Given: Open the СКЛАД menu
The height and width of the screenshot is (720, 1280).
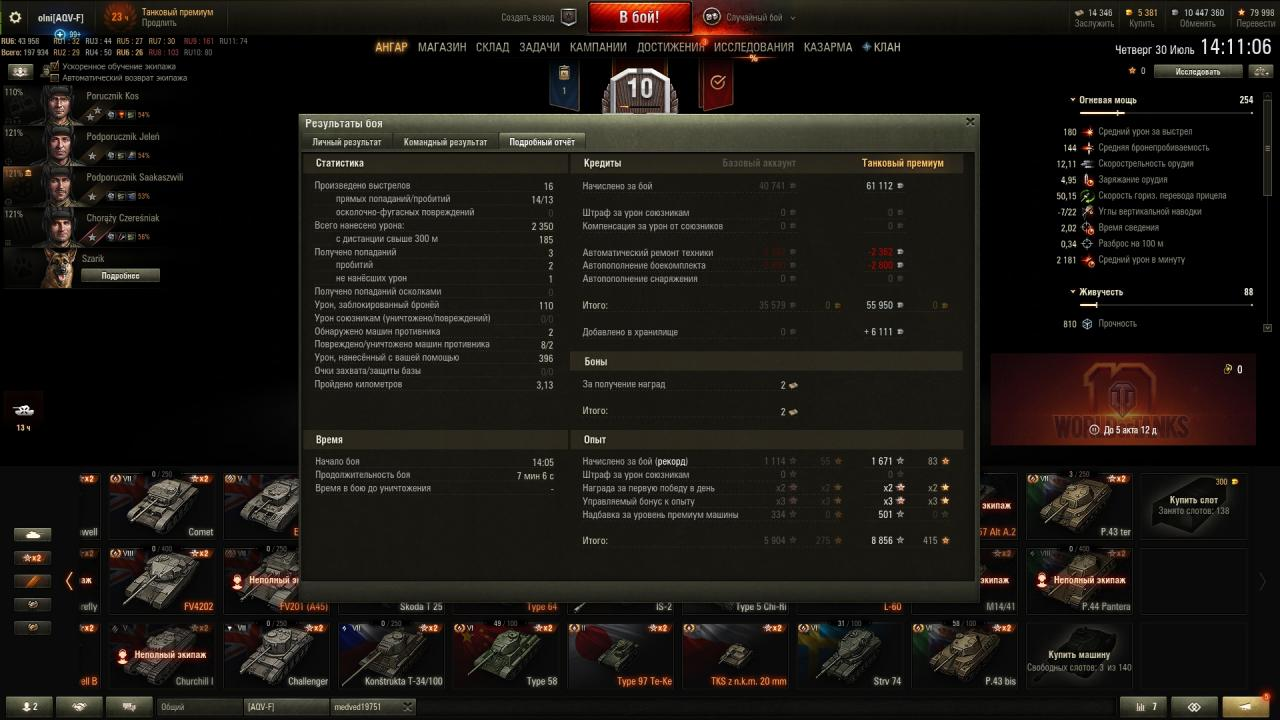Looking at the screenshot, I should [x=492, y=47].
